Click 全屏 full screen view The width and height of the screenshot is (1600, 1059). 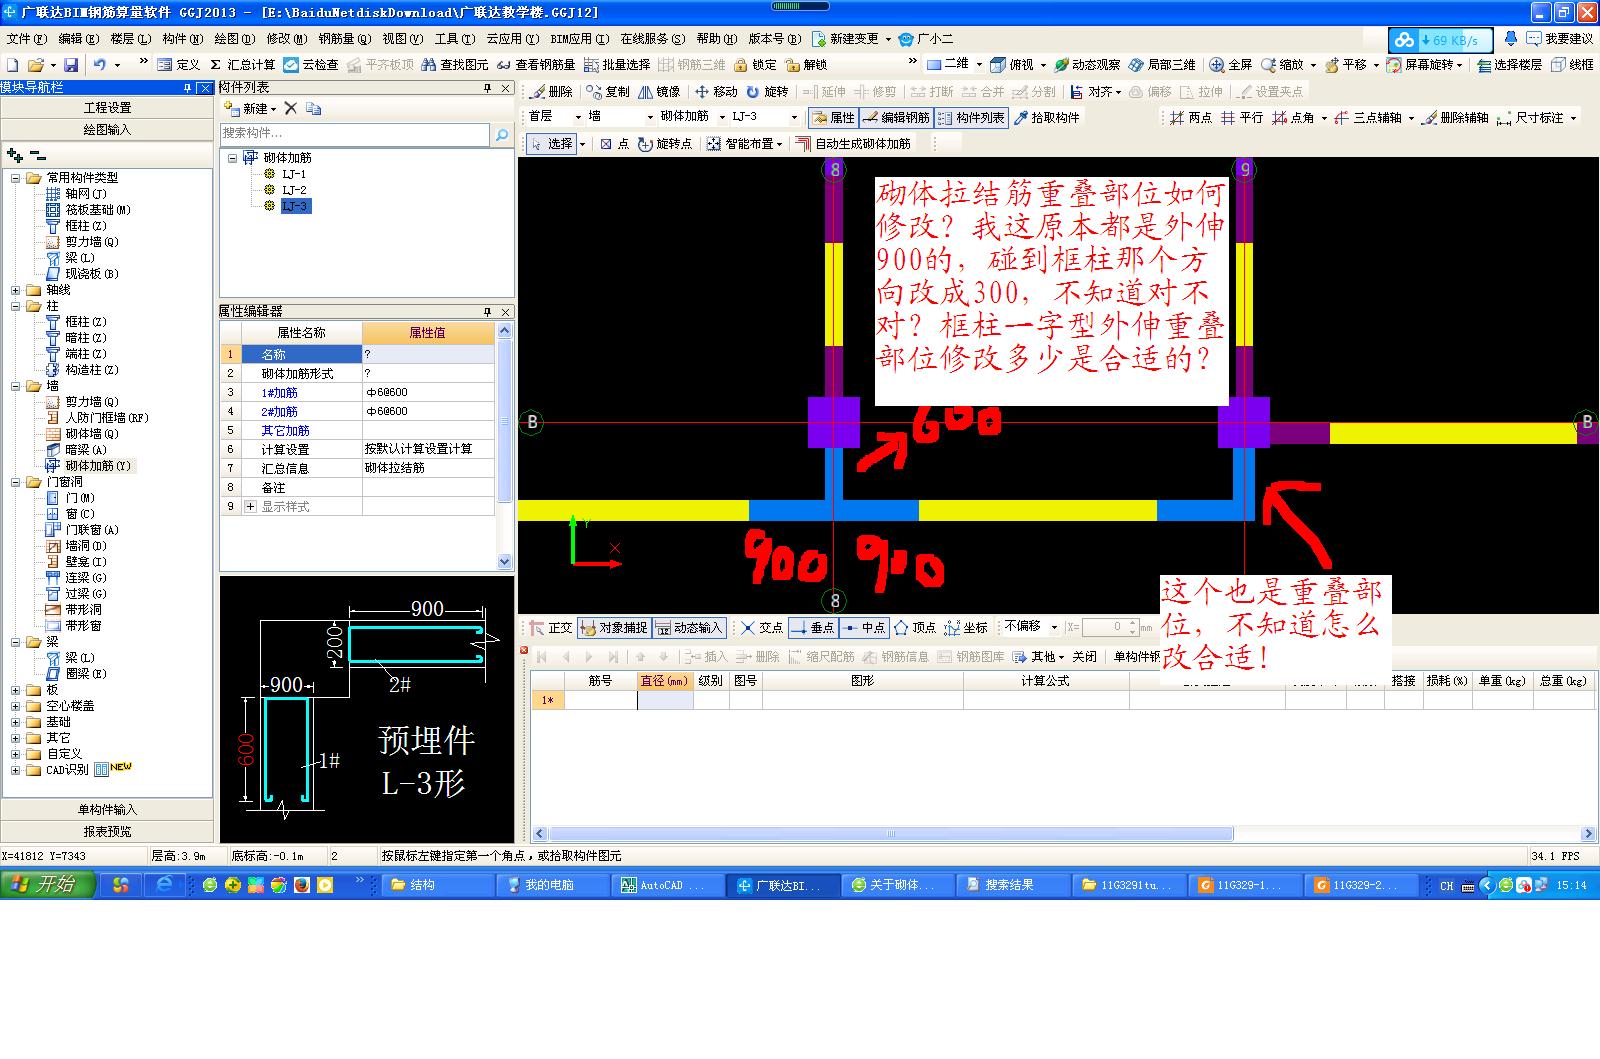point(1231,64)
